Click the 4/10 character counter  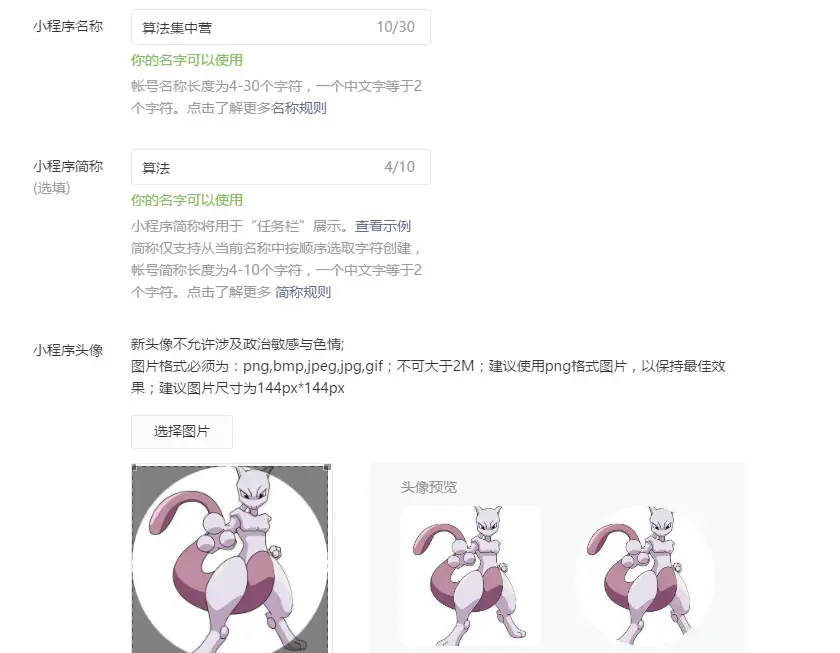pyautogui.click(x=399, y=167)
